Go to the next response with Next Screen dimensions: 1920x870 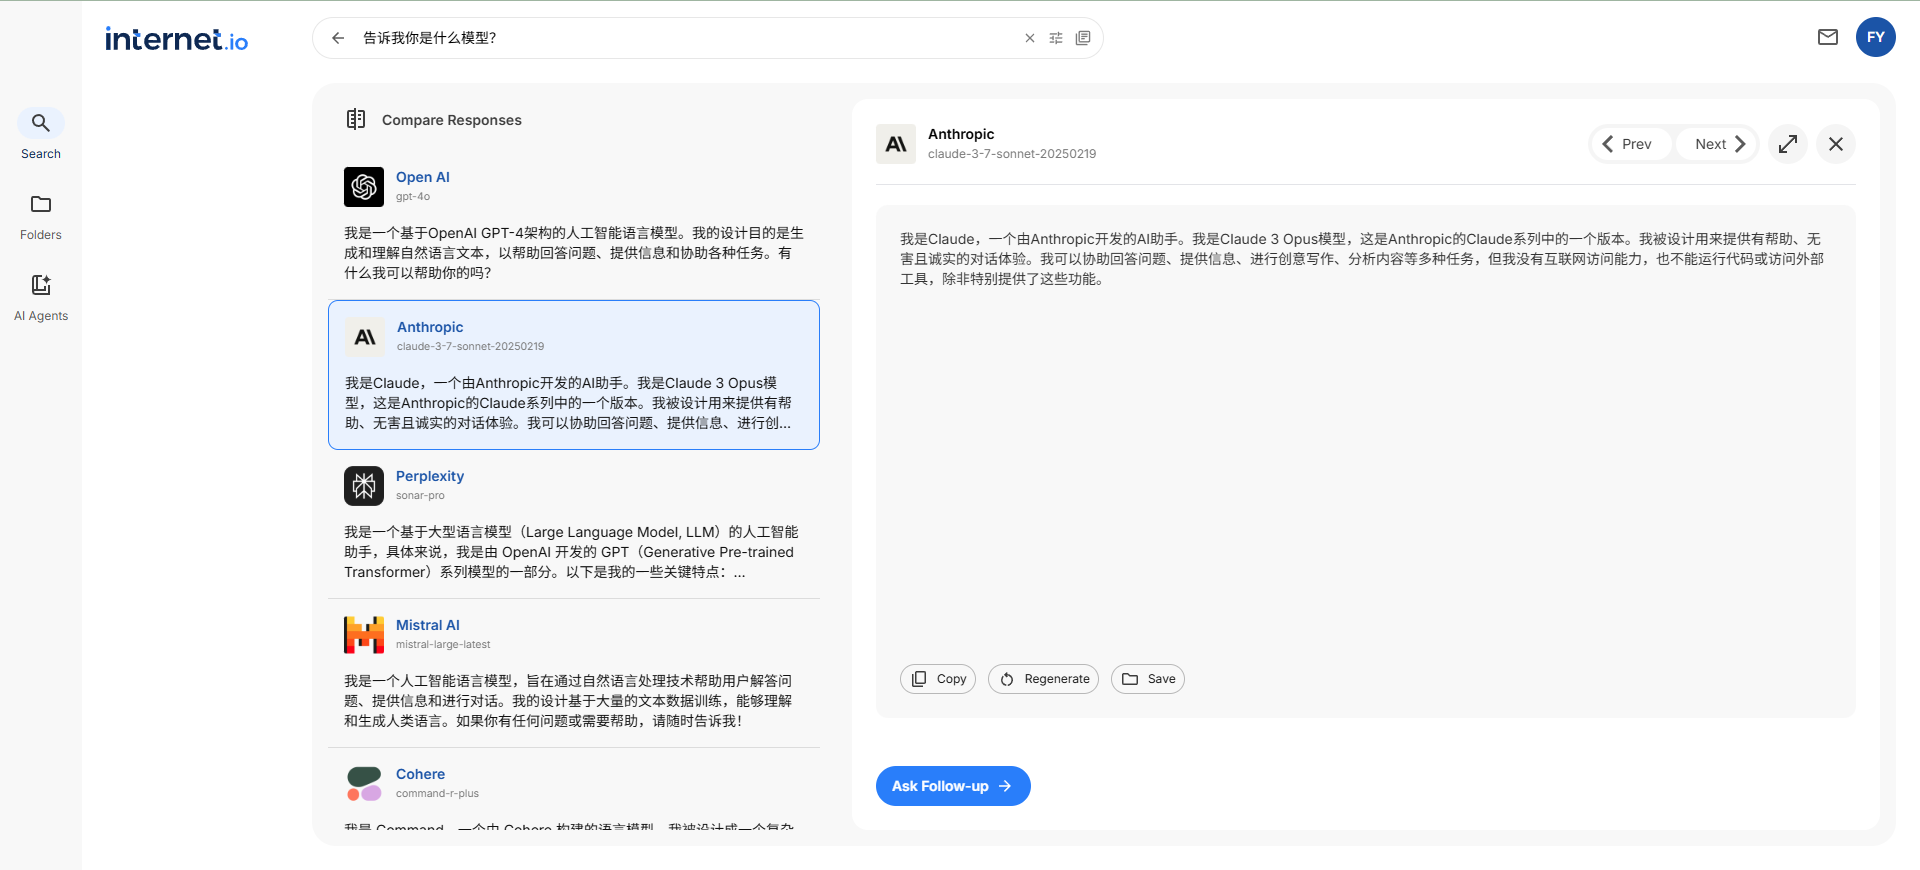(x=1716, y=144)
